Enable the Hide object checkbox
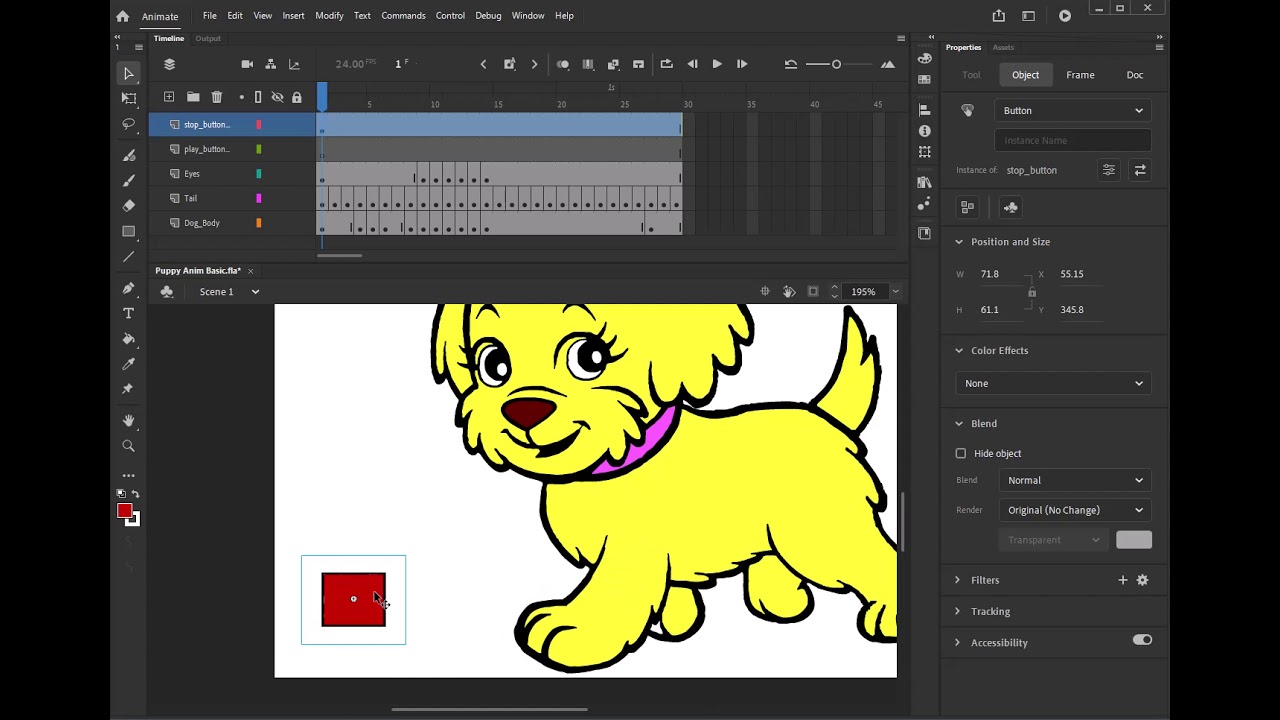This screenshot has height=720, width=1280. click(961, 453)
